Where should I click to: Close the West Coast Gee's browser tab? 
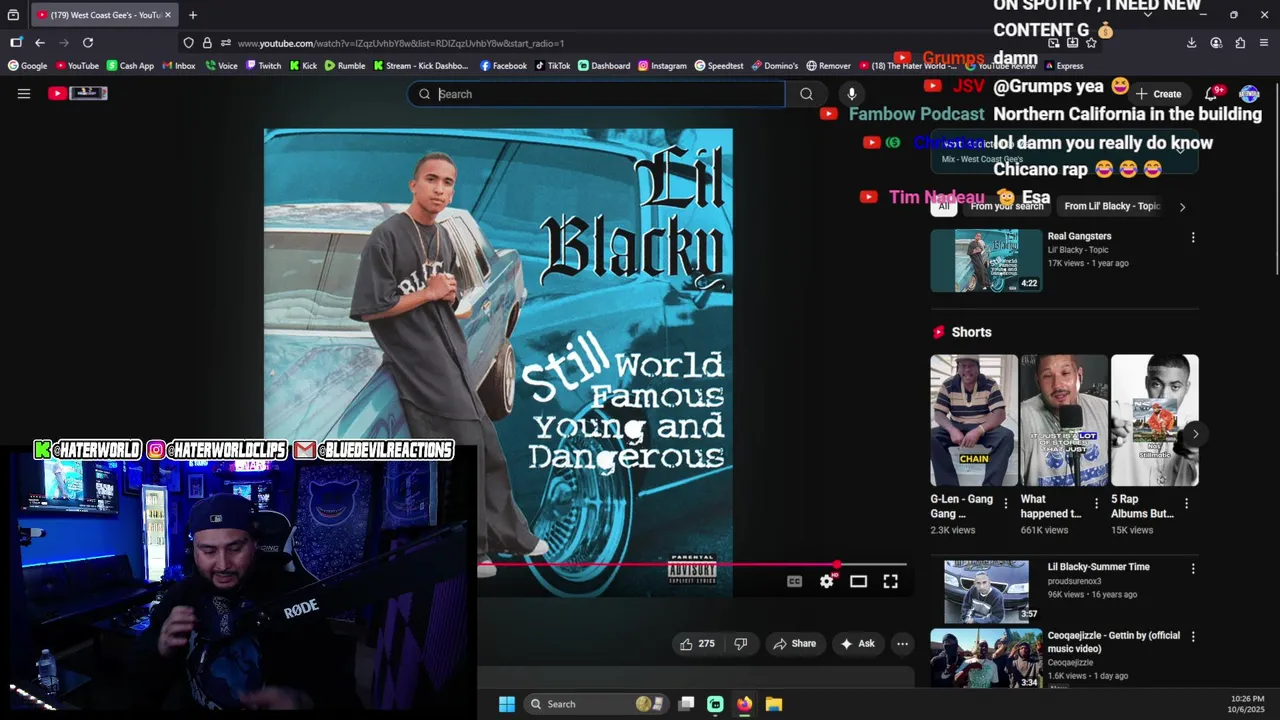(168, 15)
